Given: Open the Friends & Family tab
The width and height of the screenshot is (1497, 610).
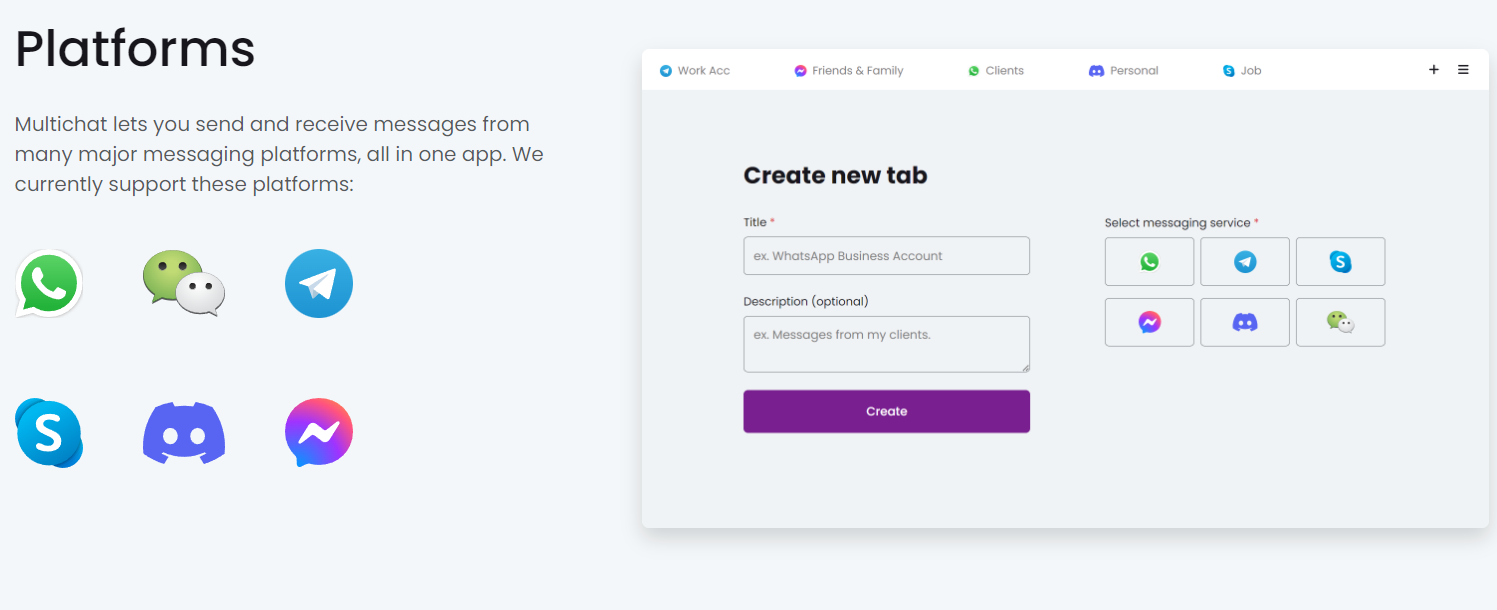Looking at the screenshot, I should click(x=849, y=71).
